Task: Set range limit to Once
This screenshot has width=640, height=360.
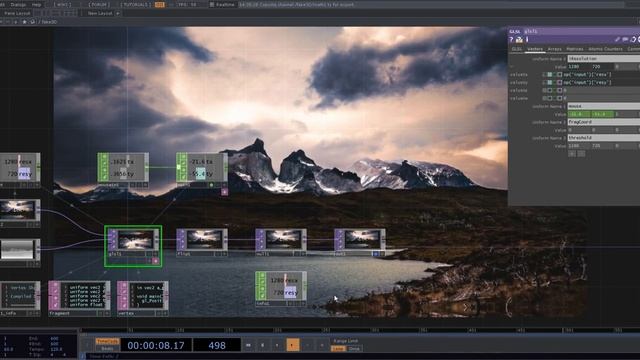Action: pyautogui.click(x=354, y=349)
